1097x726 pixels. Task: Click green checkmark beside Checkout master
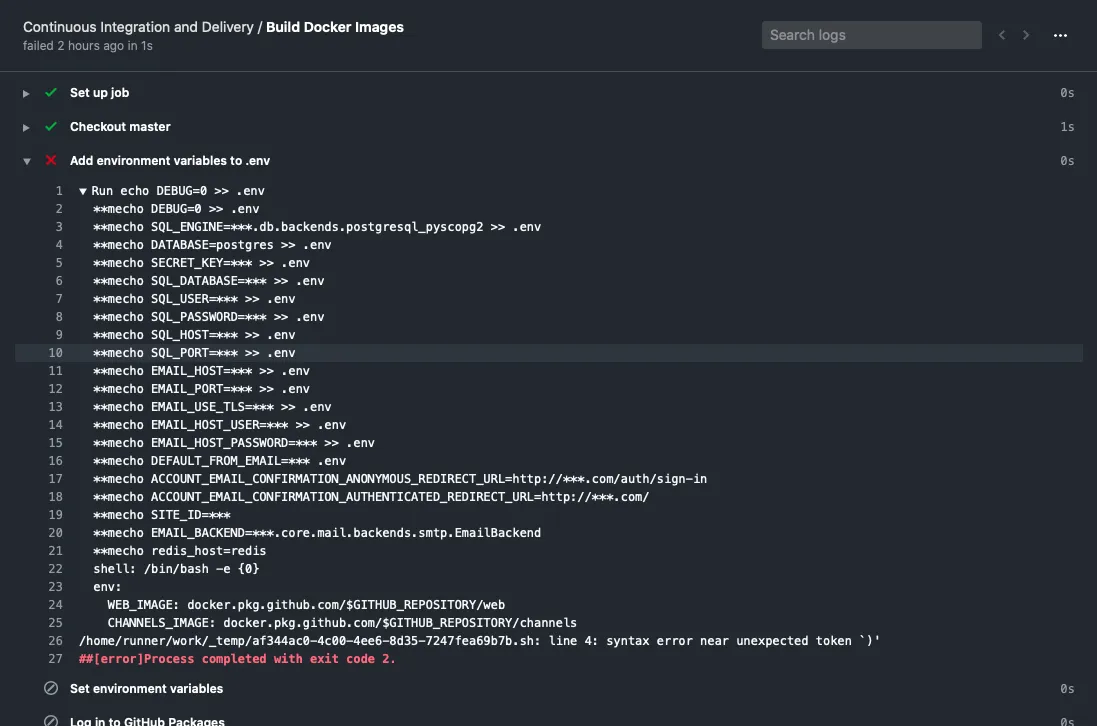51,127
